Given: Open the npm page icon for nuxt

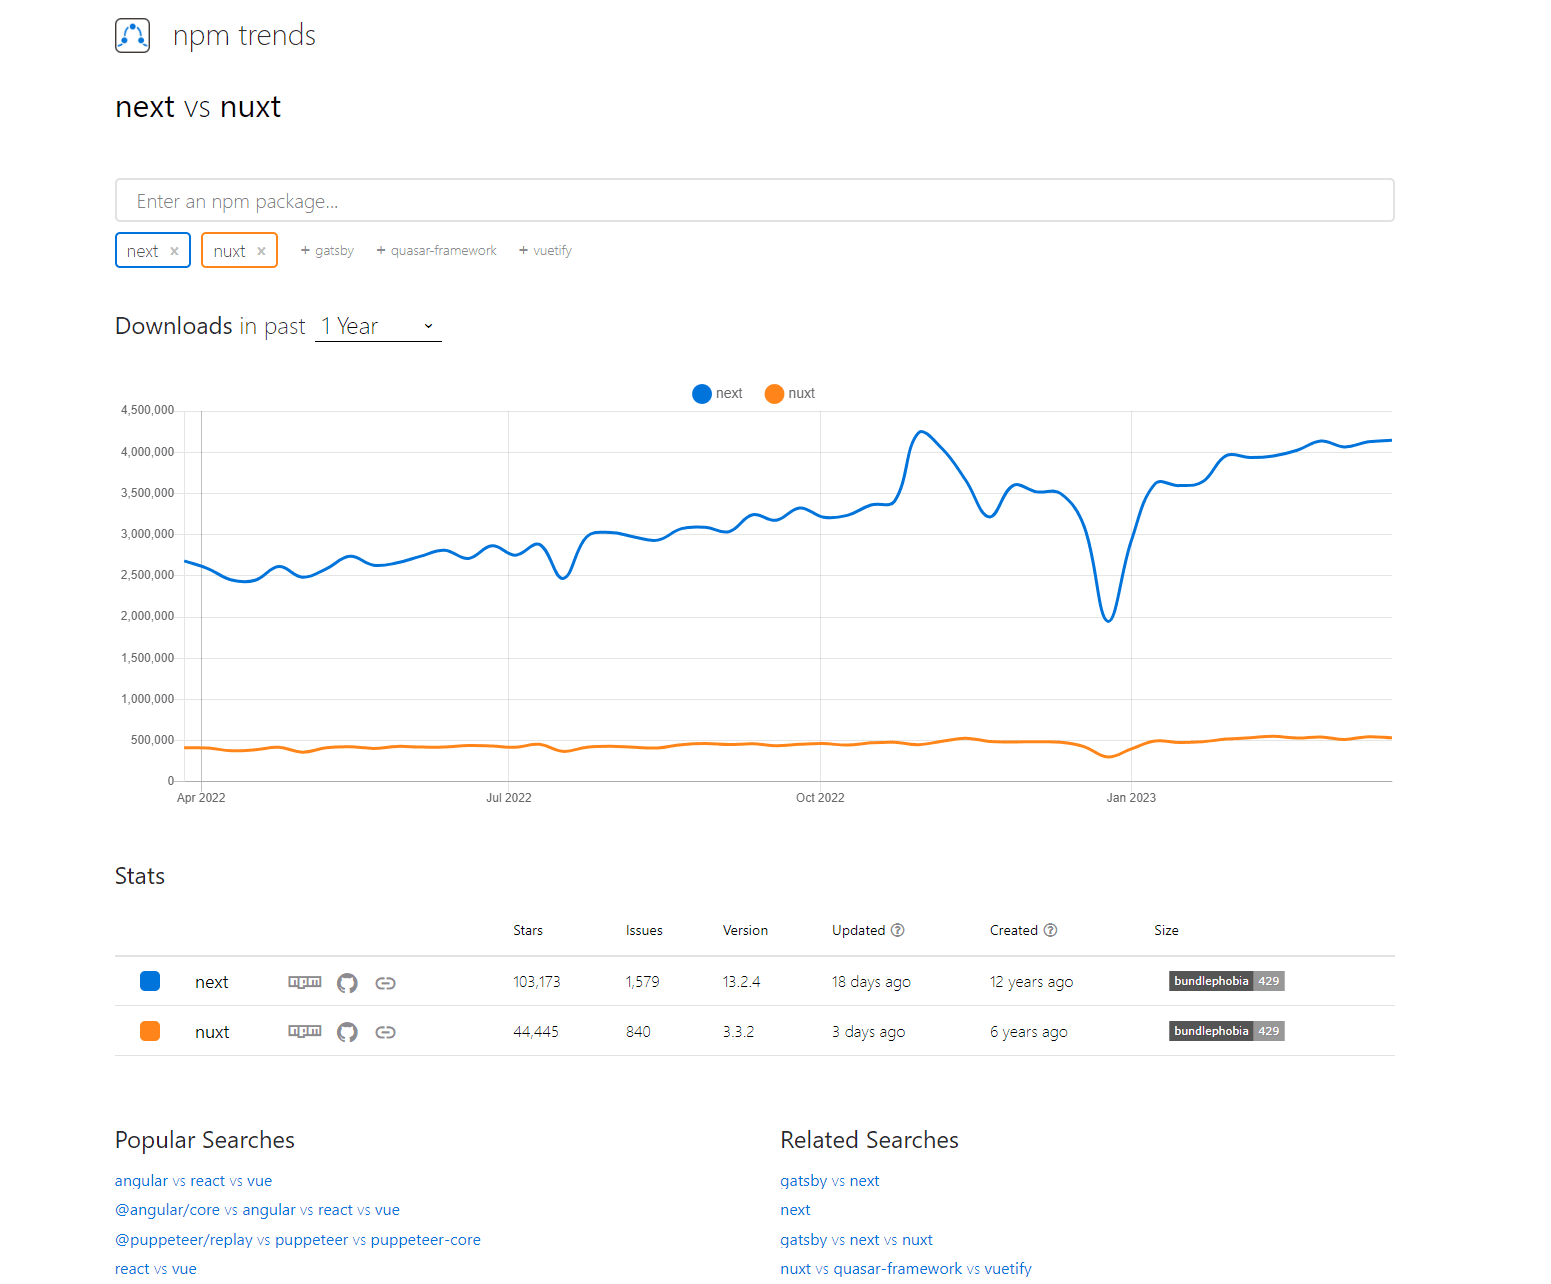Looking at the screenshot, I should pyautogui.click(x=305, y=1031).
